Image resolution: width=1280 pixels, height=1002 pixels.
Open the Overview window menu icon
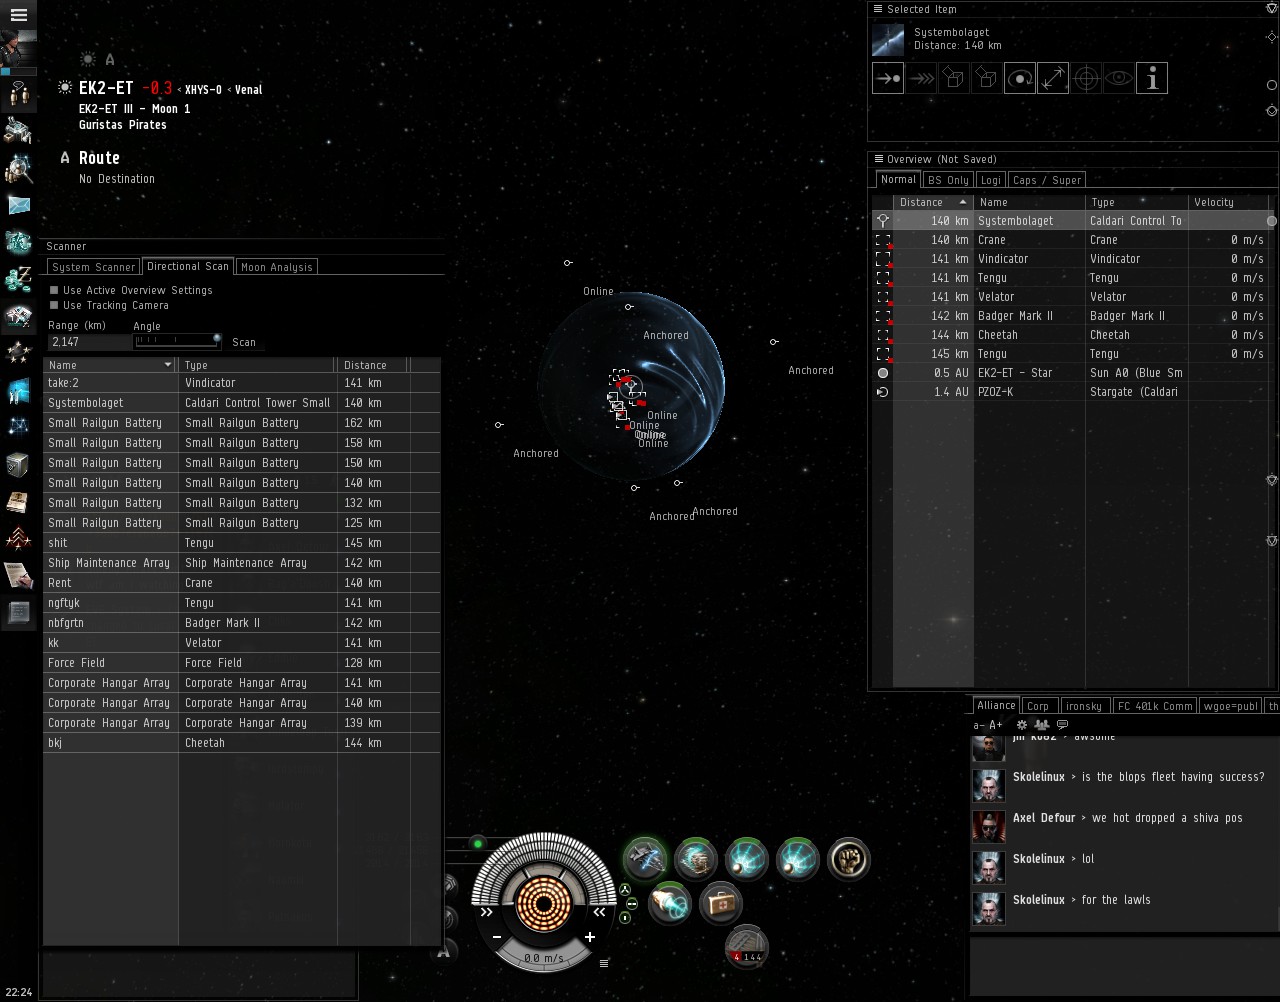(879, 159)
